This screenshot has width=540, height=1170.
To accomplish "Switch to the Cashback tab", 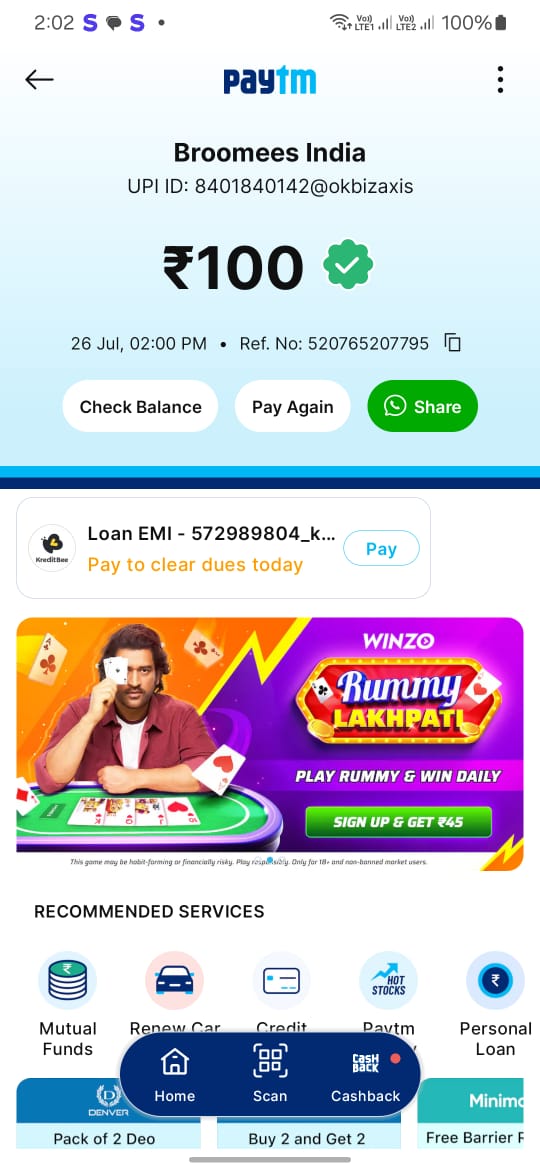I will (365, 1075).
